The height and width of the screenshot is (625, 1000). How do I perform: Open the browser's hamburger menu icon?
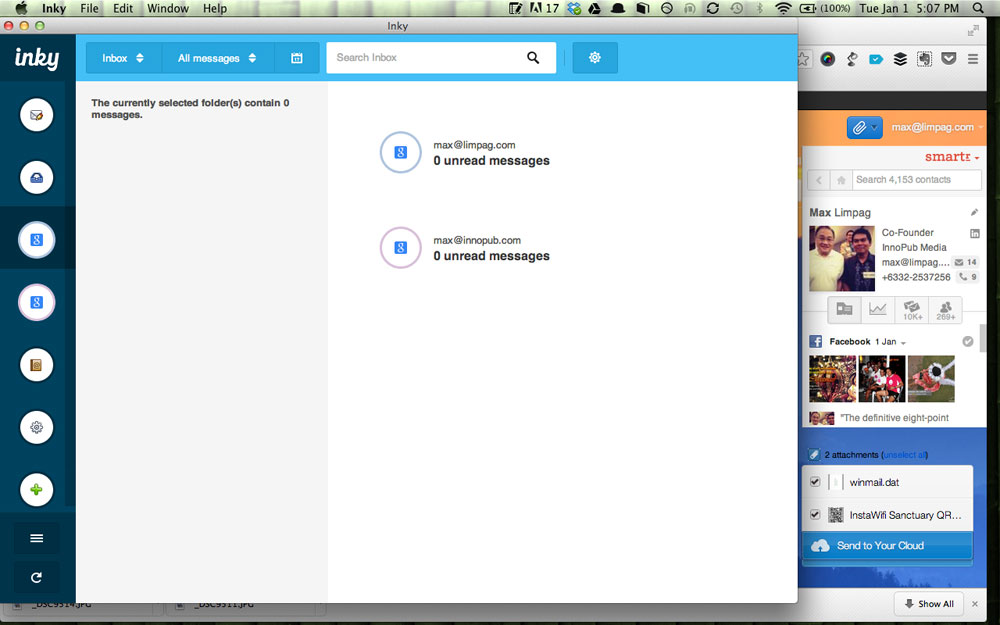point(973,59)
